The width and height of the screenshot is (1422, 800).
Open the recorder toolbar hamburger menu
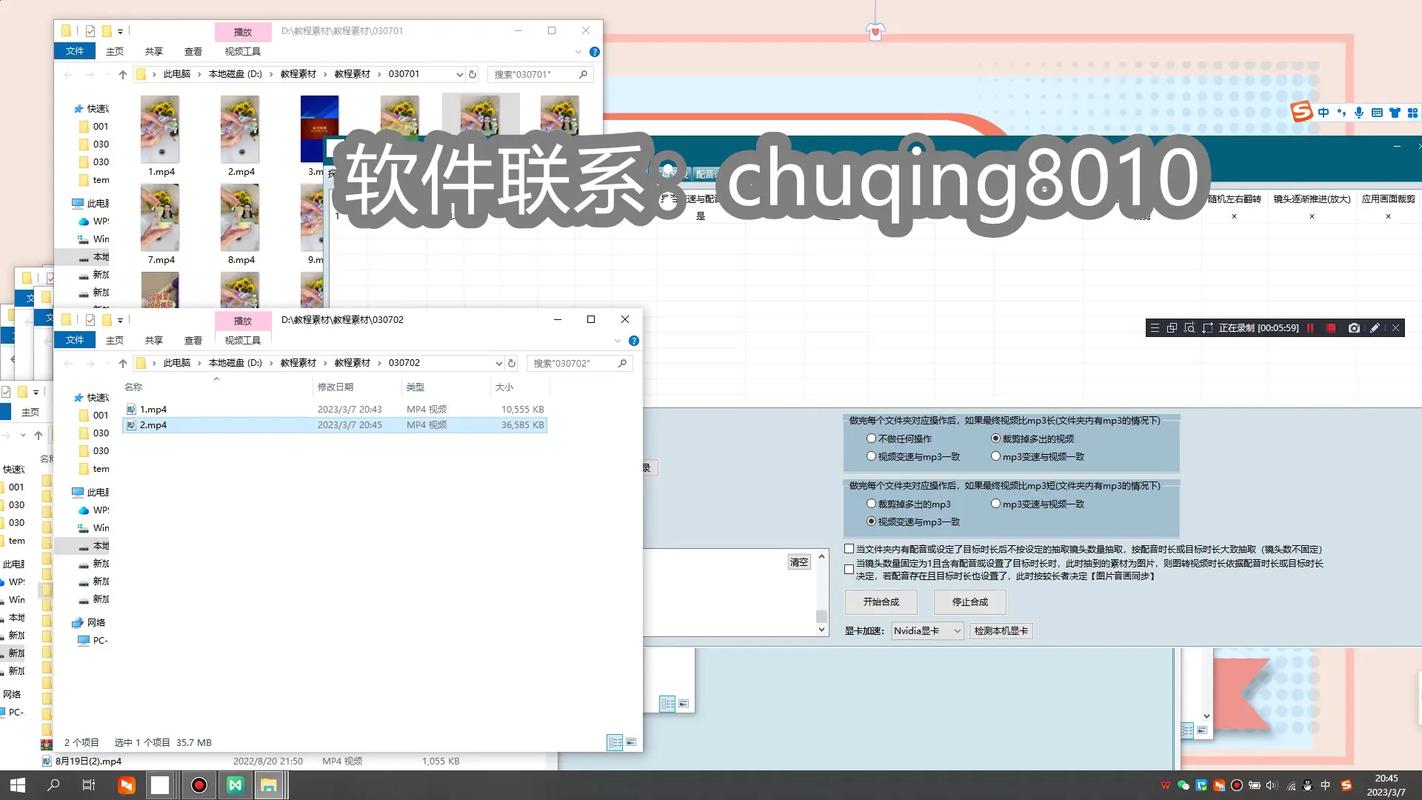(x=1155, y=328)
